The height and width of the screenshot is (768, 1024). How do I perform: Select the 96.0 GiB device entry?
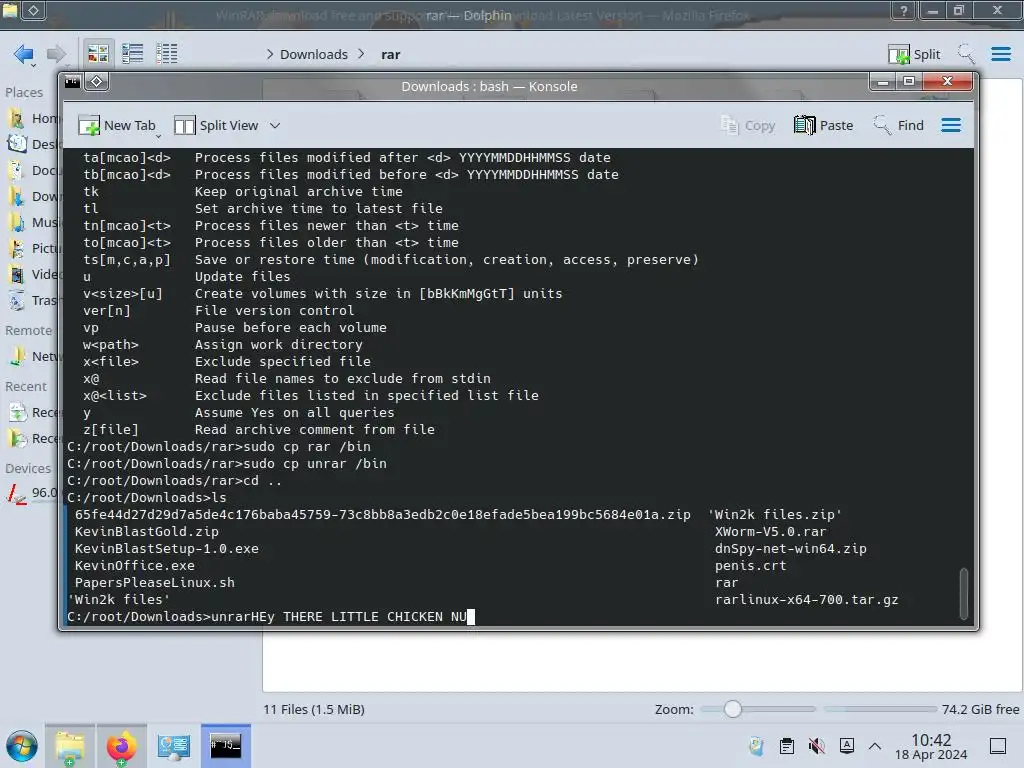33,492
